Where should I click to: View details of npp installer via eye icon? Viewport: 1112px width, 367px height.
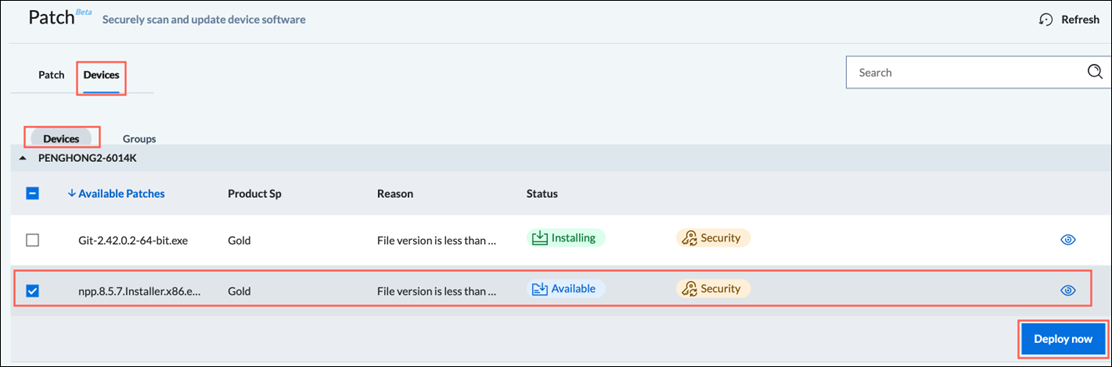(1067, 290)
